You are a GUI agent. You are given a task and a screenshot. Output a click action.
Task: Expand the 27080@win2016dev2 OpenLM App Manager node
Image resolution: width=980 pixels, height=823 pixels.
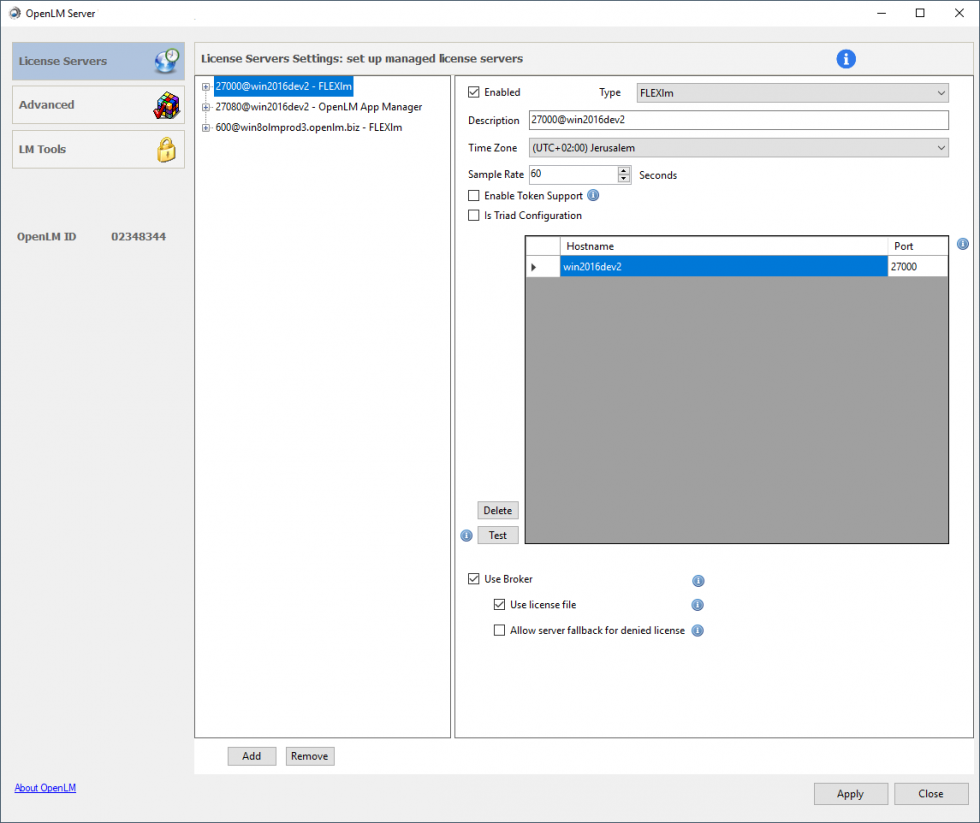pos(206,107)
